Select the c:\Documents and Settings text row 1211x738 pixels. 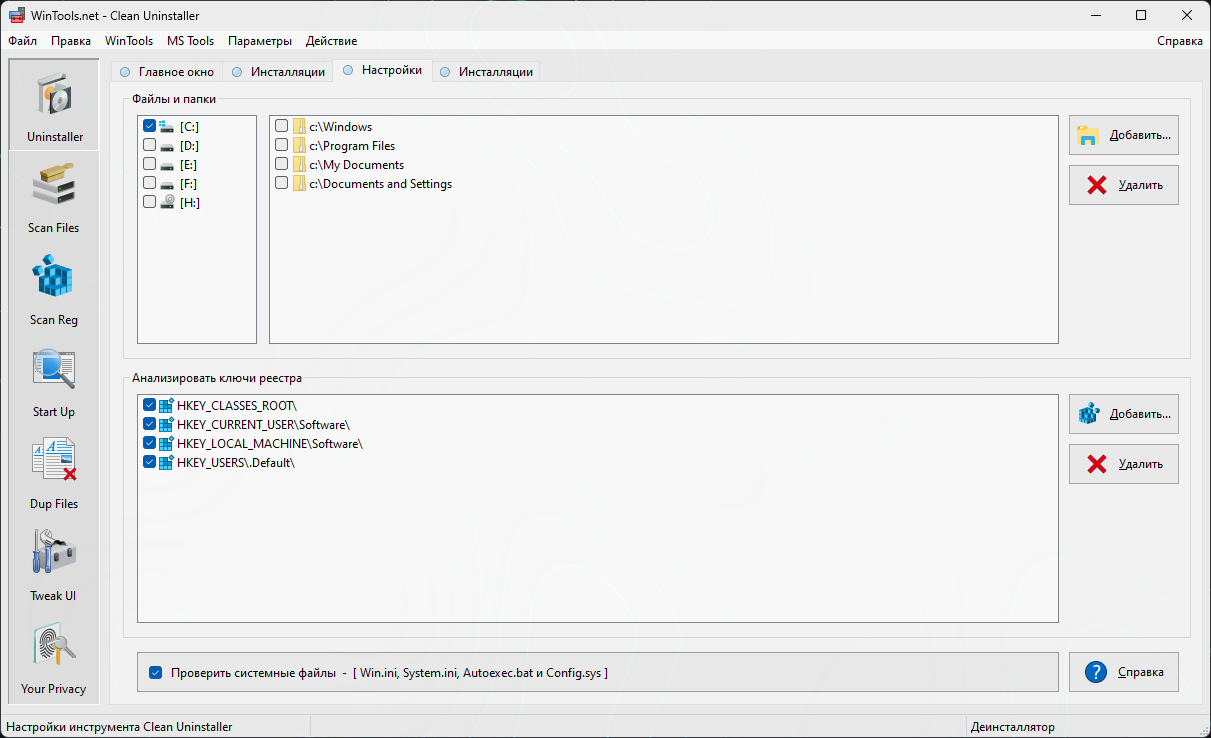[380, 184]
